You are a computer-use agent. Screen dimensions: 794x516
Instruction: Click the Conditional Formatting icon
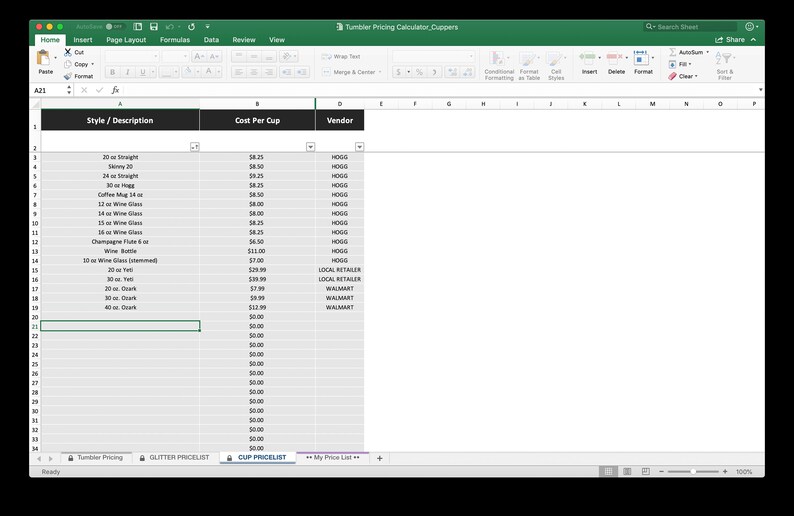[497, 59]
